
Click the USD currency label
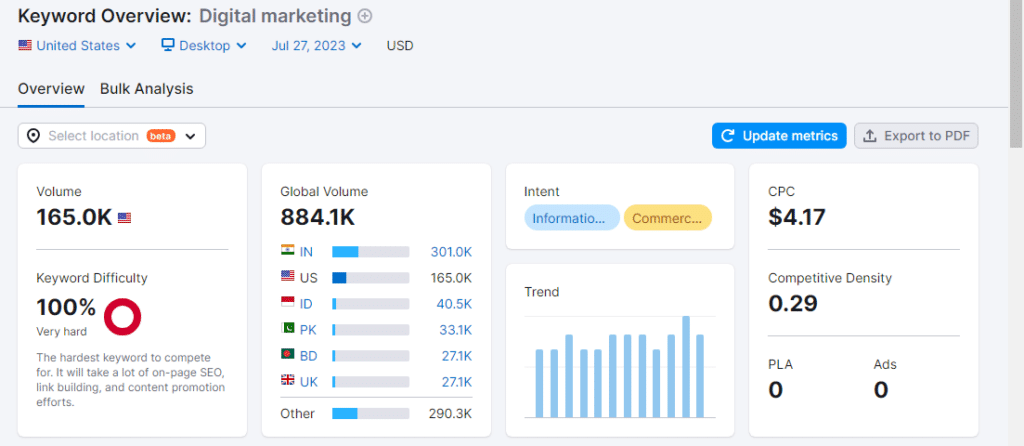tap(400, 46)
